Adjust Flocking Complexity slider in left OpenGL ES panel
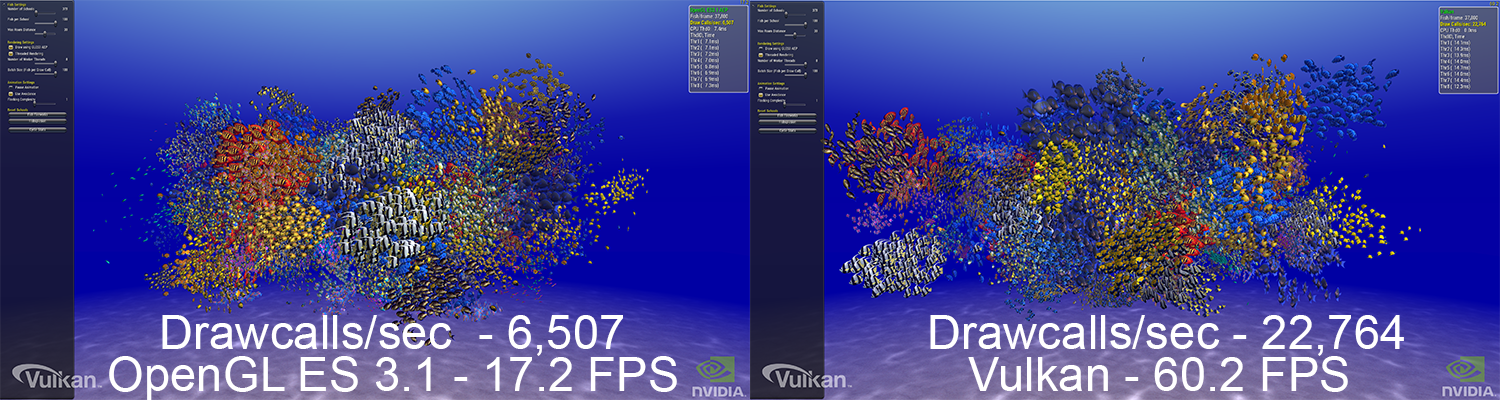 43,104
